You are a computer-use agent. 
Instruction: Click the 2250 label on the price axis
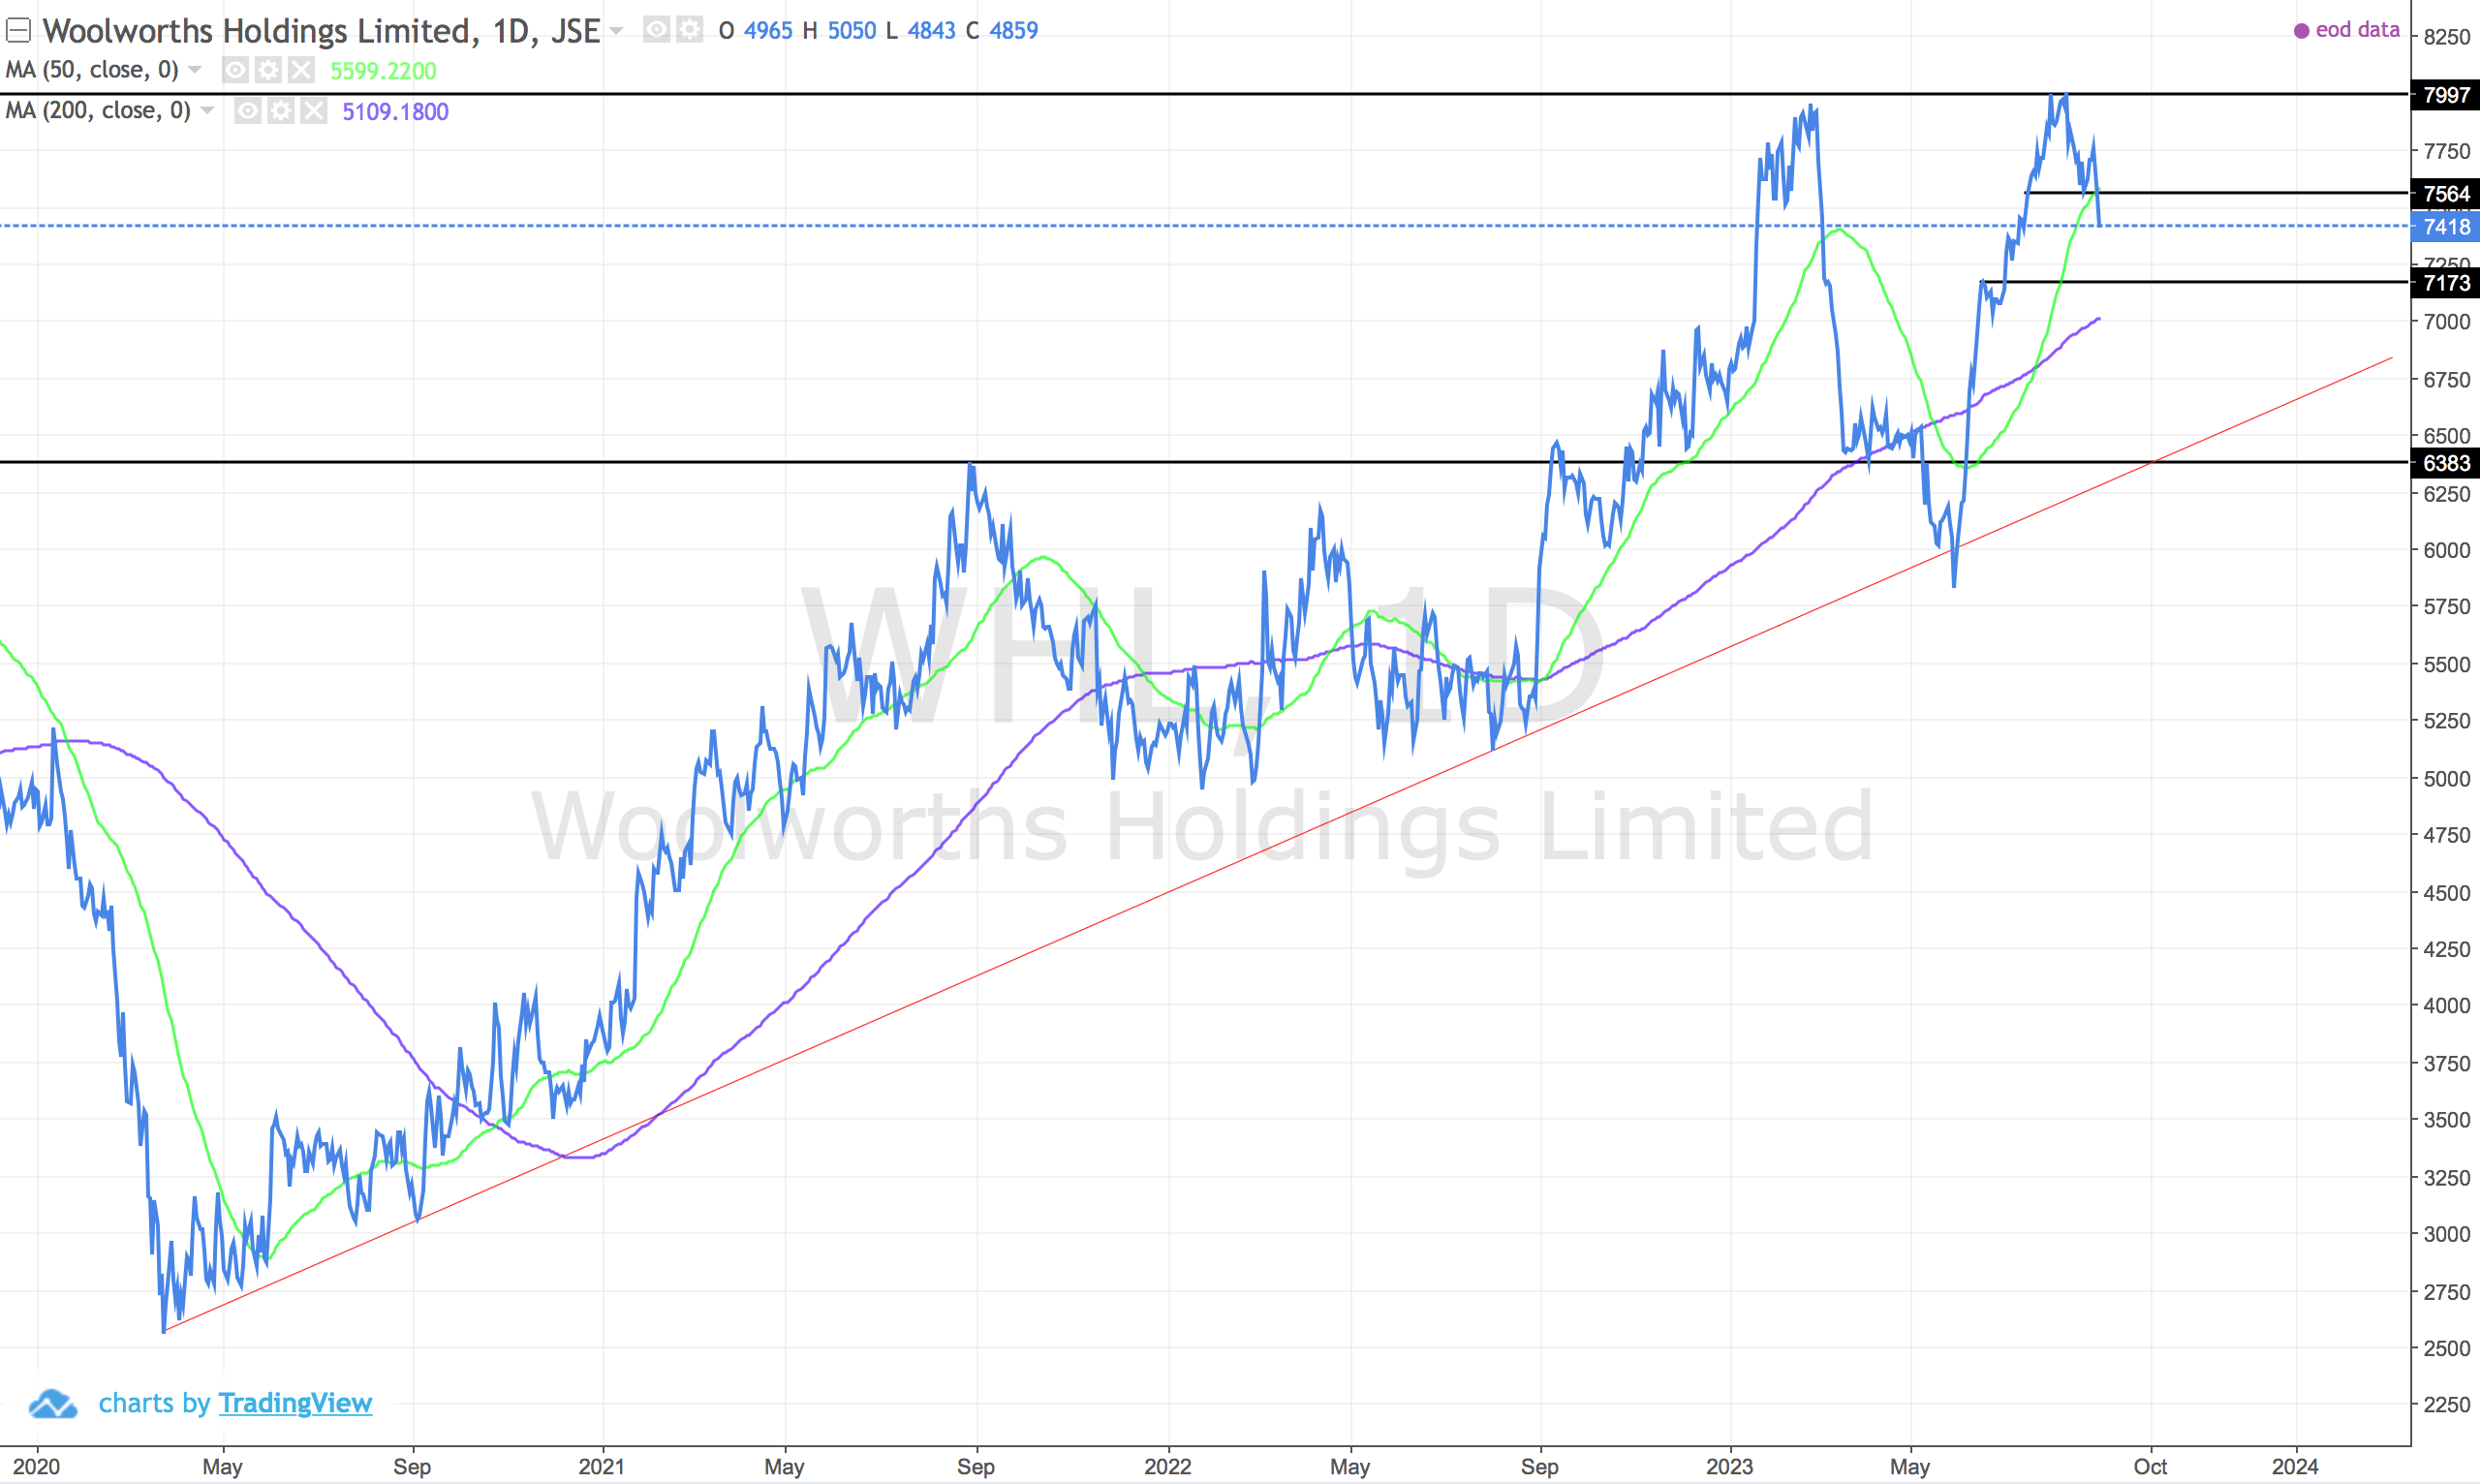(x=2447, y=1405)
